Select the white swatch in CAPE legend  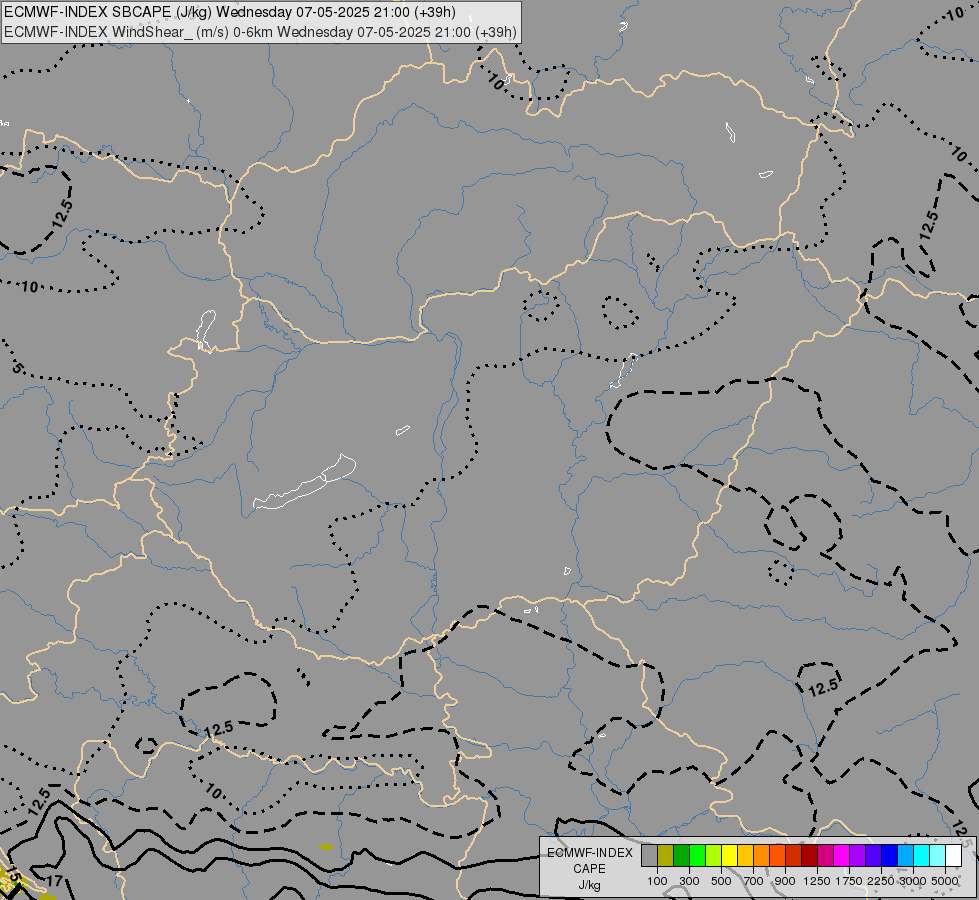[x=953, y=856]
